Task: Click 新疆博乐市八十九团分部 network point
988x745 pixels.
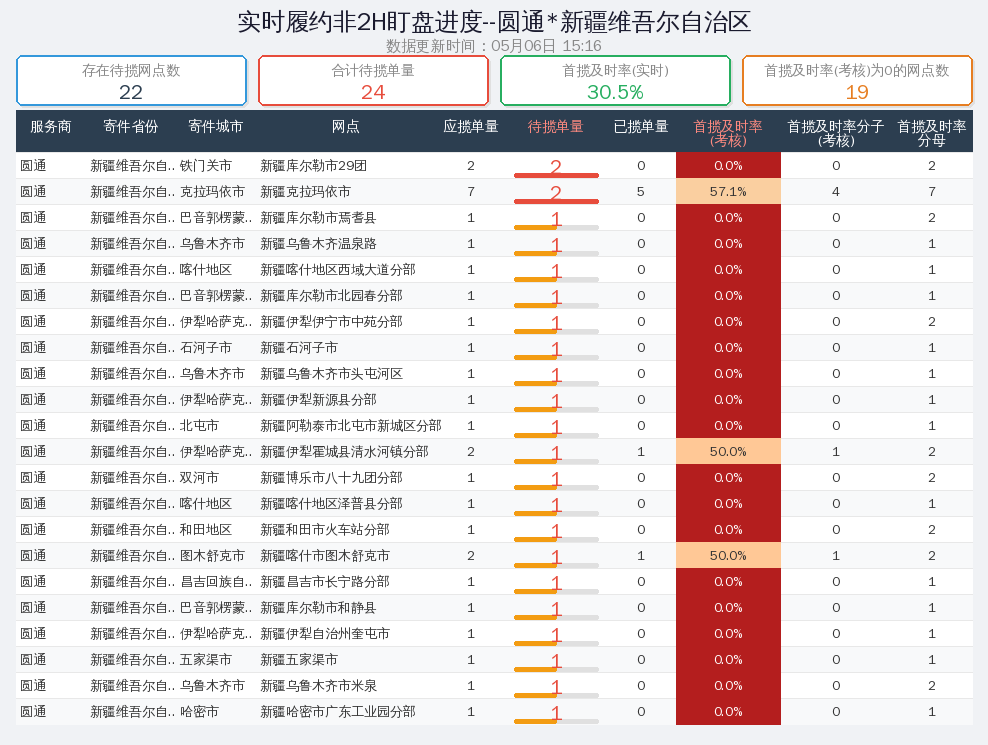Action: [x=331, y=478]
